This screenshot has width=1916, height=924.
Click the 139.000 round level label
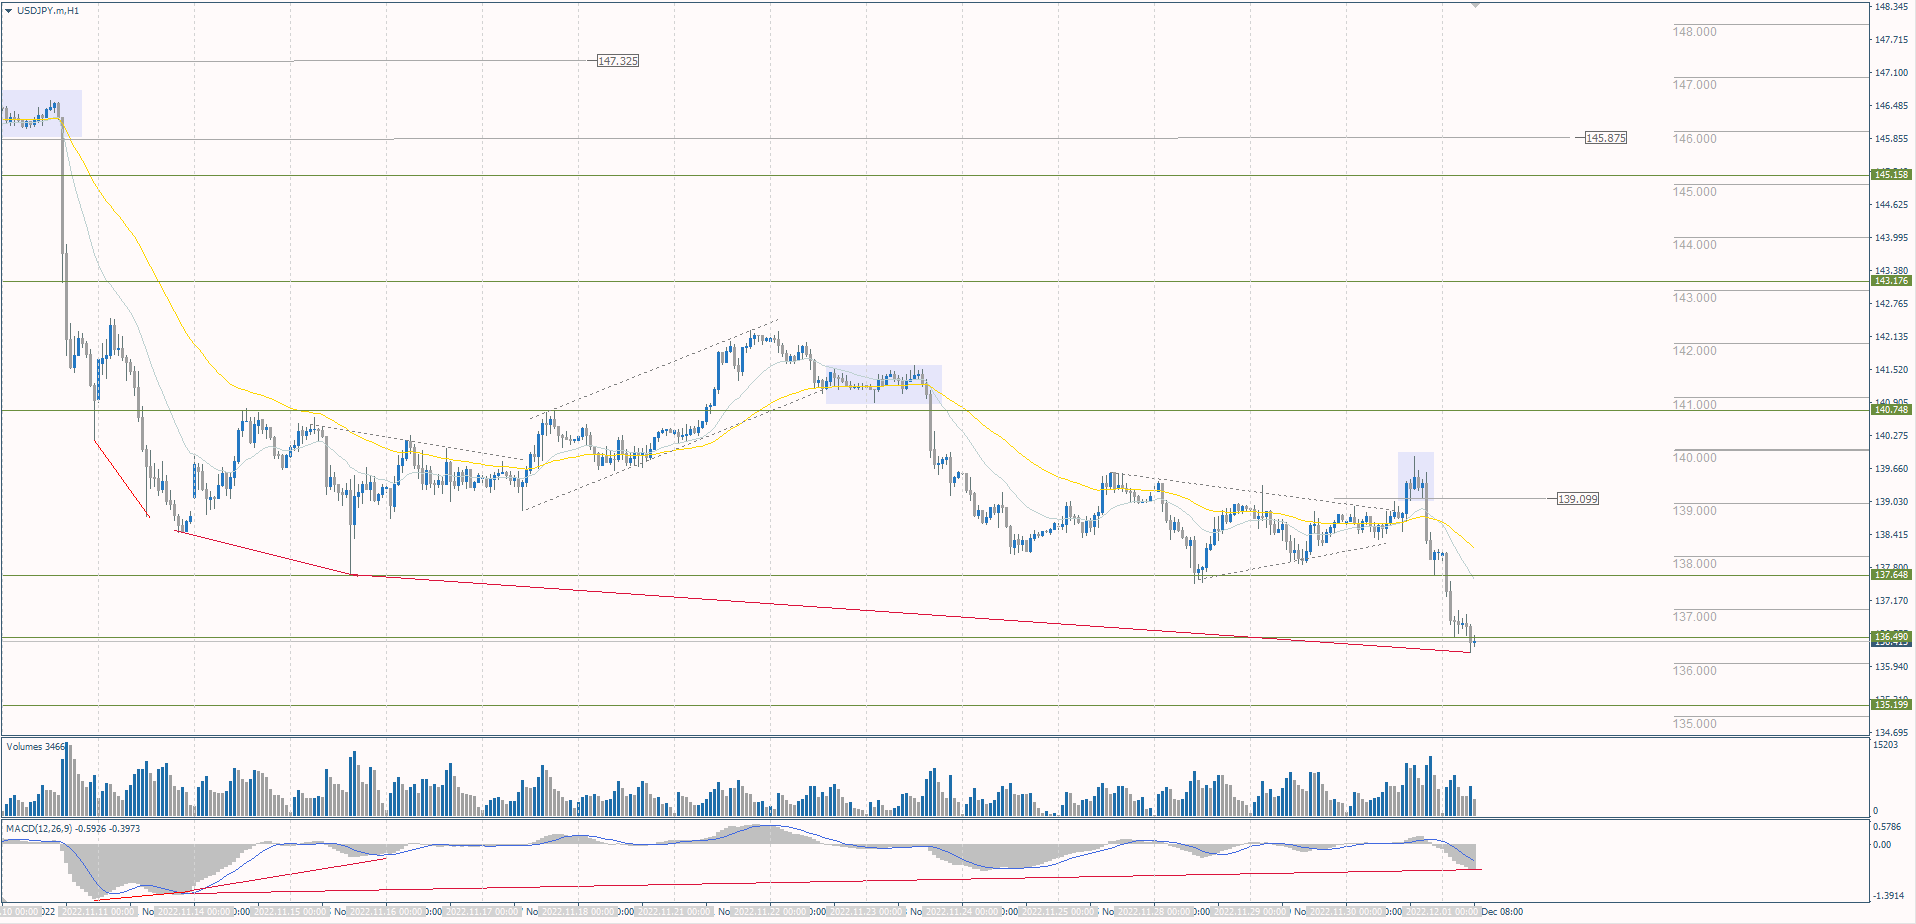coord(1694,511)
